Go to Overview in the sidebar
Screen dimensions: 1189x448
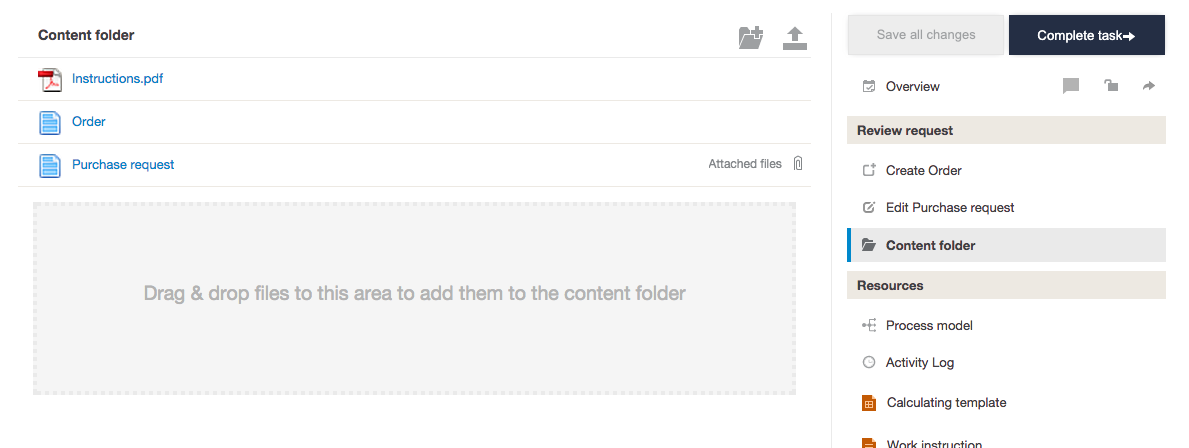912,87
